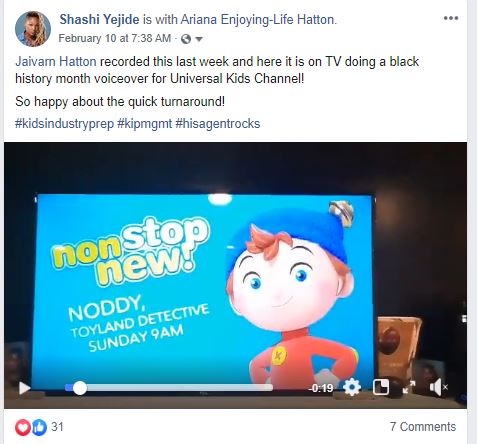Unmute the video speaker icon
The width and height of the screenshot is (477, 444).
[438, 387]
